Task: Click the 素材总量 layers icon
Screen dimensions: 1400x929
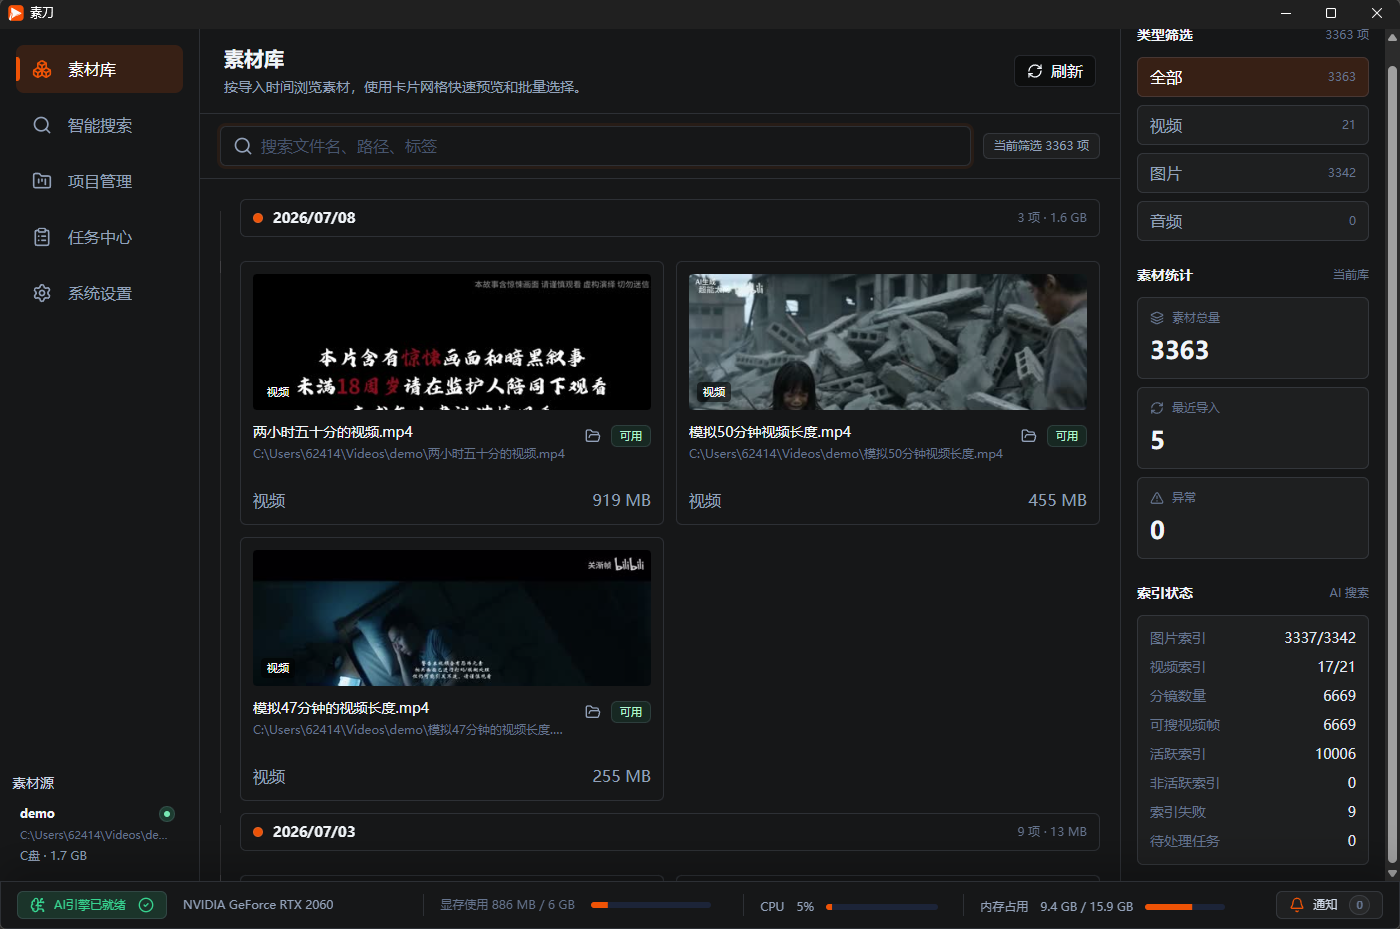Action: click(1157, 318)
